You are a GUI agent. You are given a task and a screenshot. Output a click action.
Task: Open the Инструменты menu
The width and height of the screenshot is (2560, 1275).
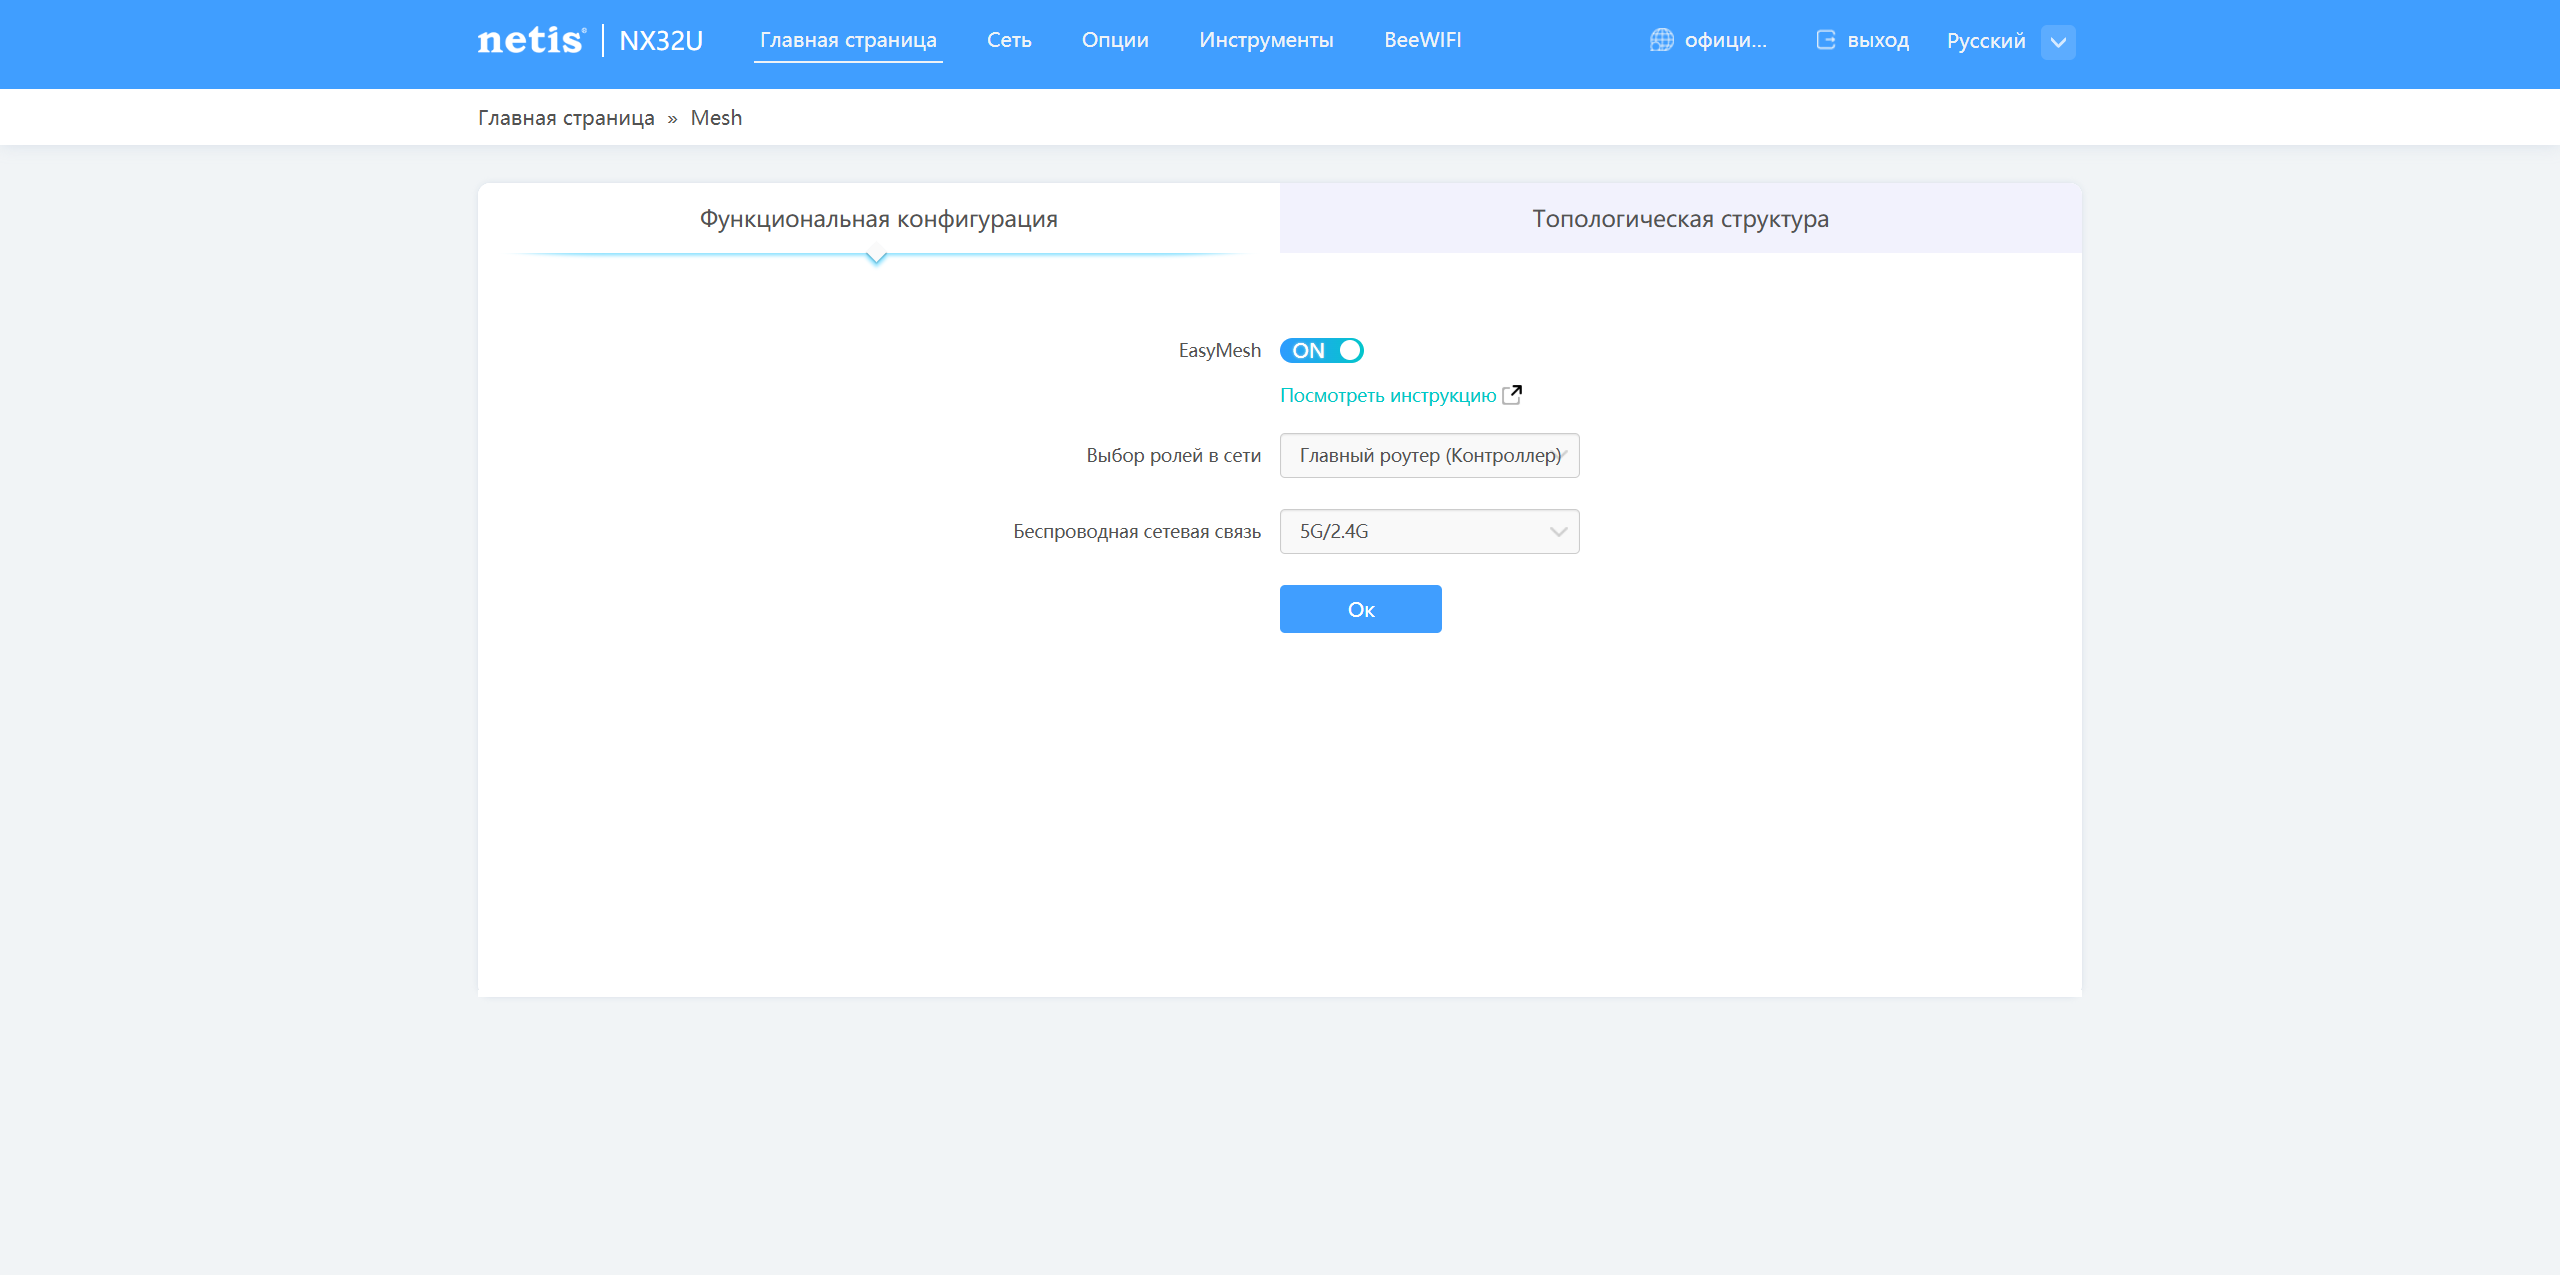pos(1266,40)
